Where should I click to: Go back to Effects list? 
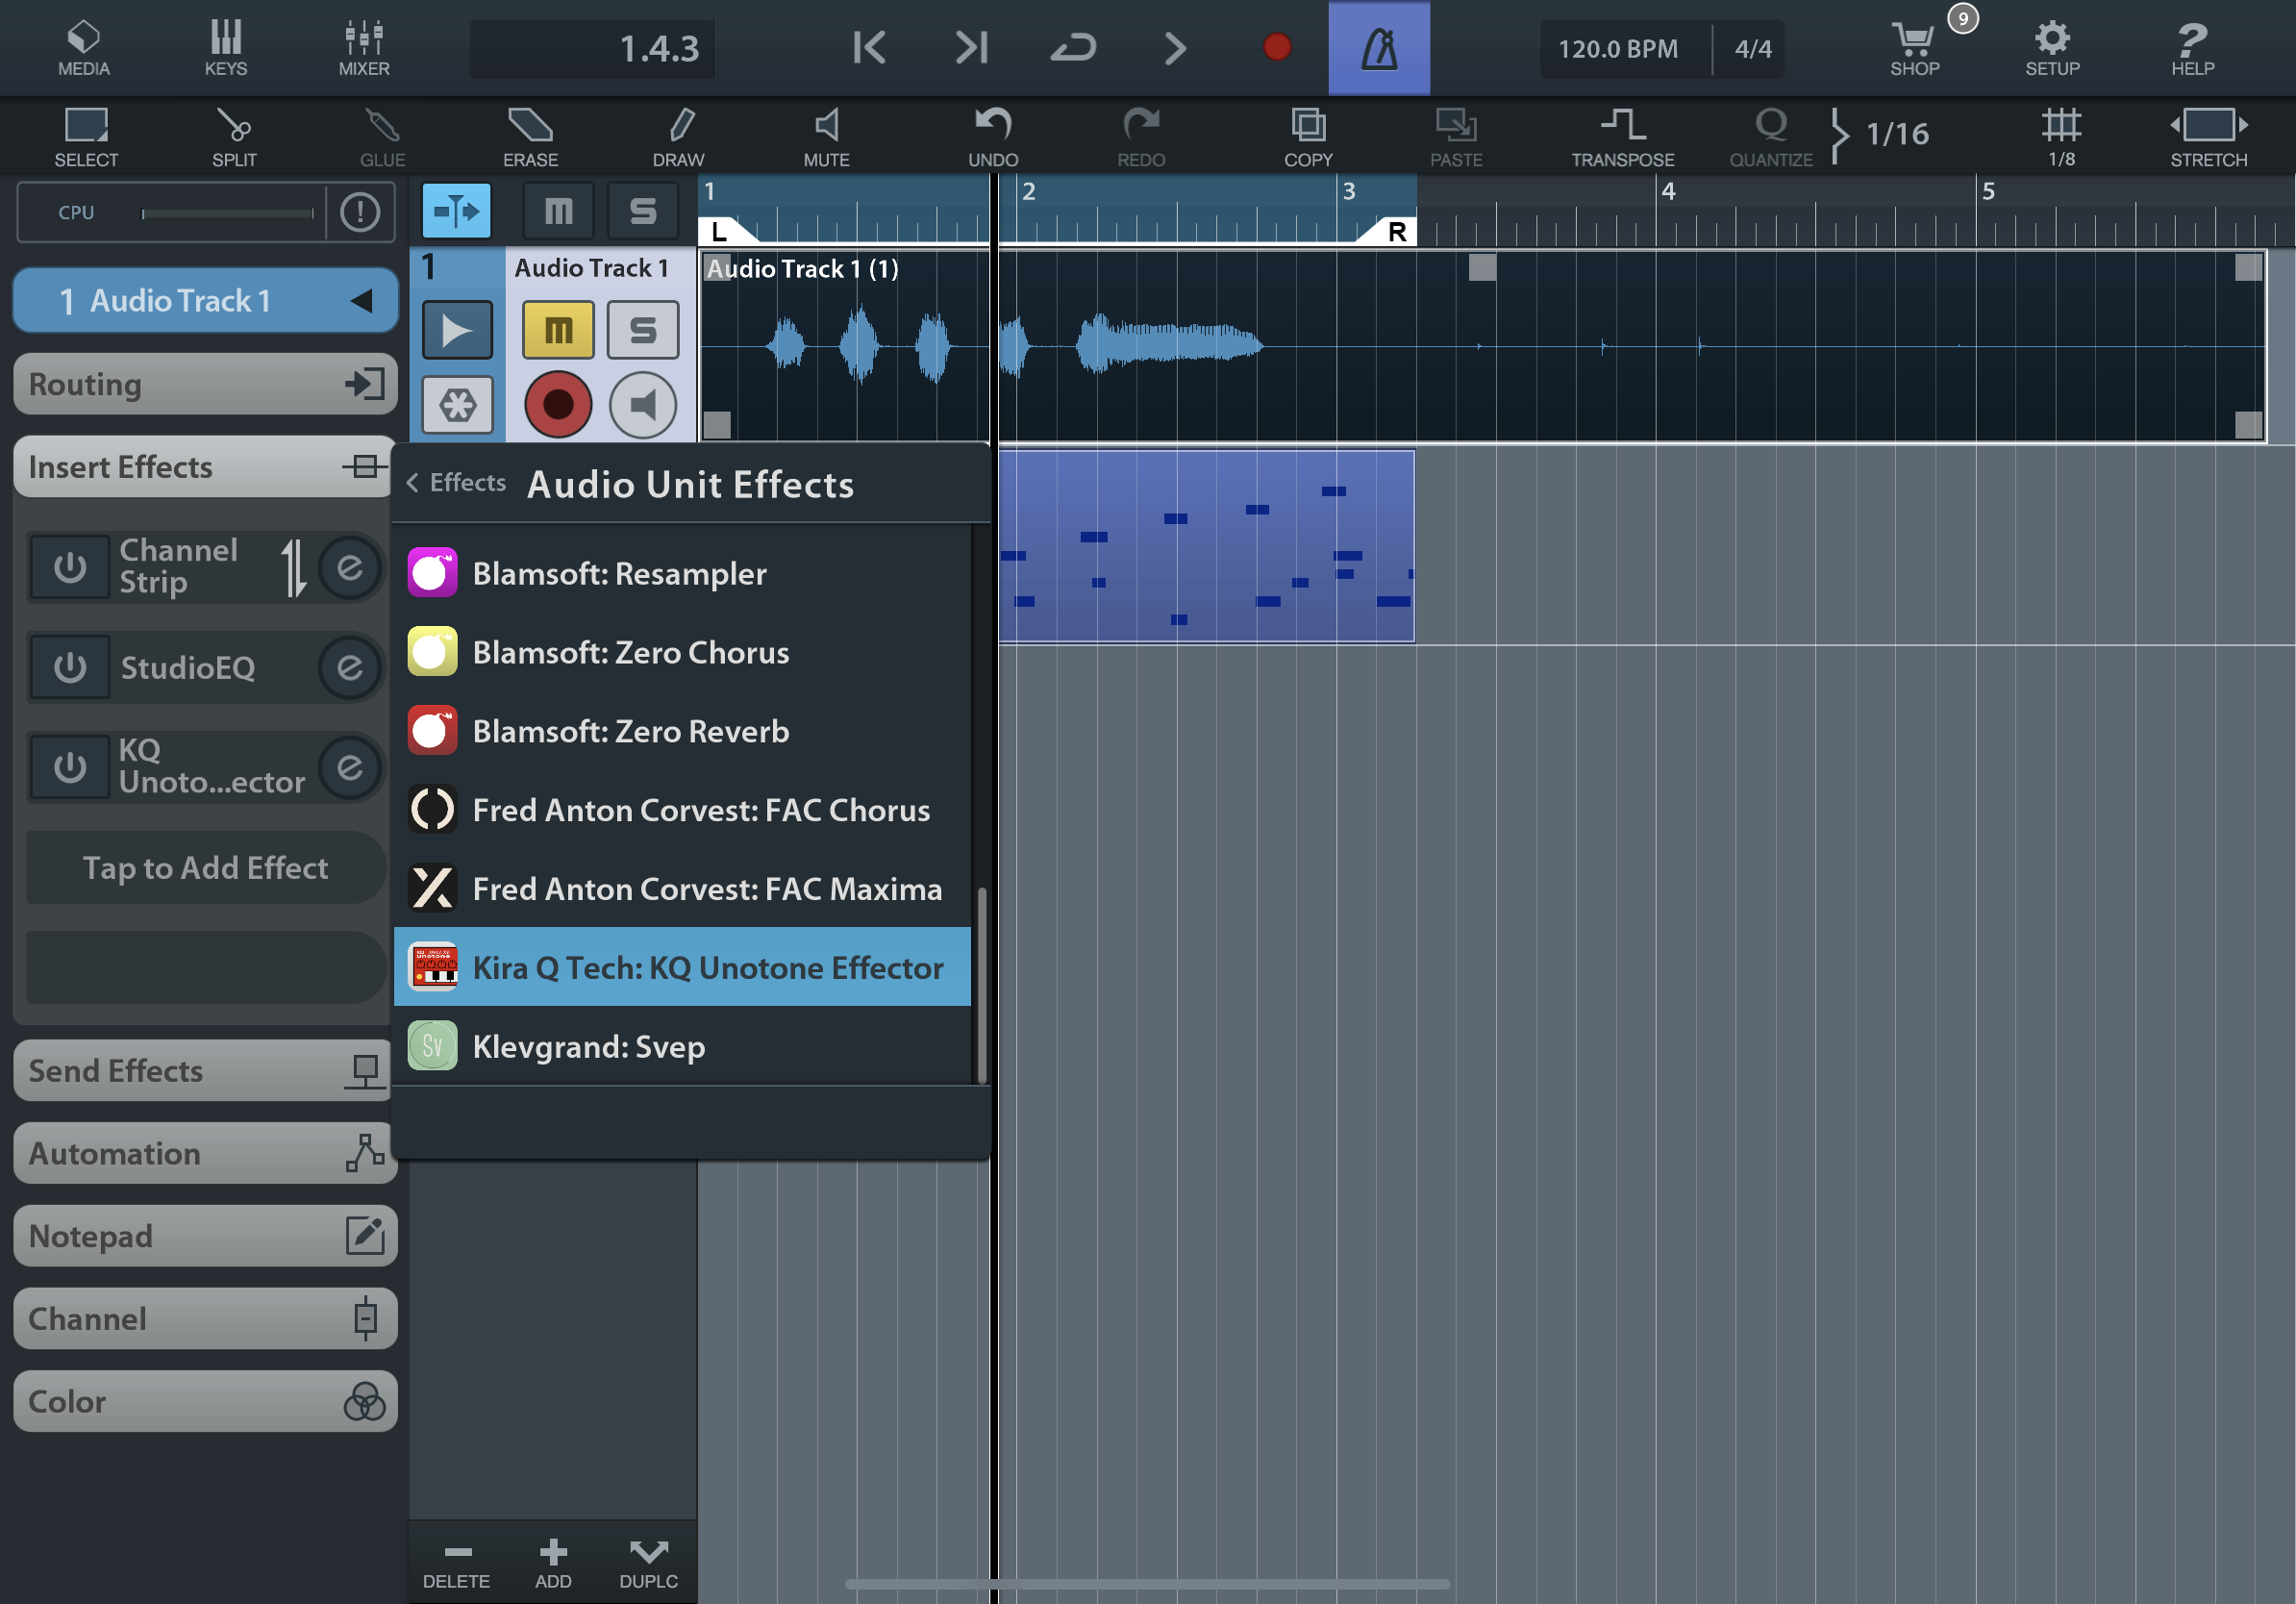pos(456,483)
